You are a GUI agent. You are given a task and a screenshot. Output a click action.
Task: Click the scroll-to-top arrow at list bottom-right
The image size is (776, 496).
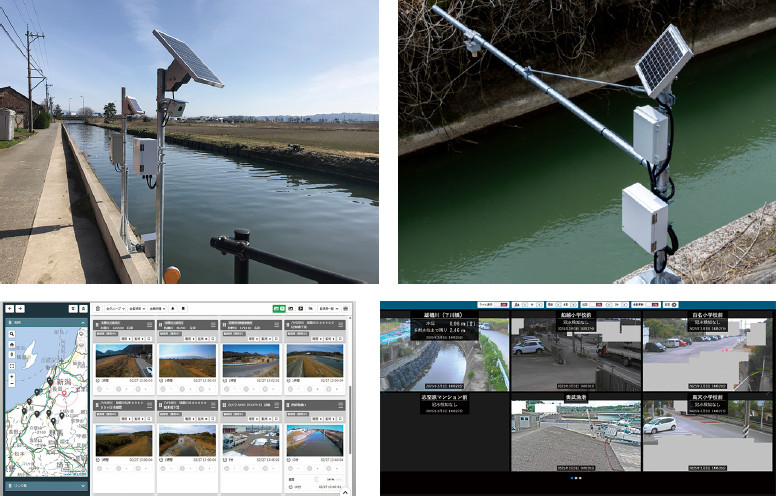346,491
